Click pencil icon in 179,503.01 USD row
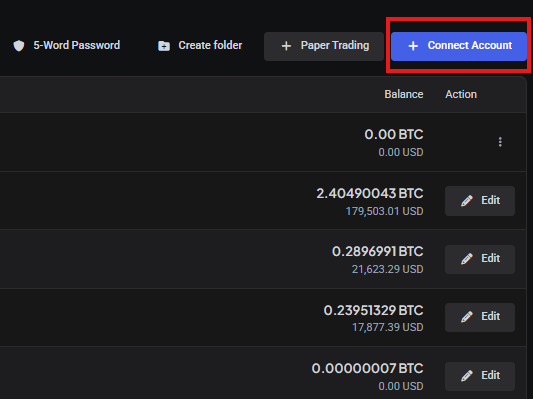 tap(467, 201)
